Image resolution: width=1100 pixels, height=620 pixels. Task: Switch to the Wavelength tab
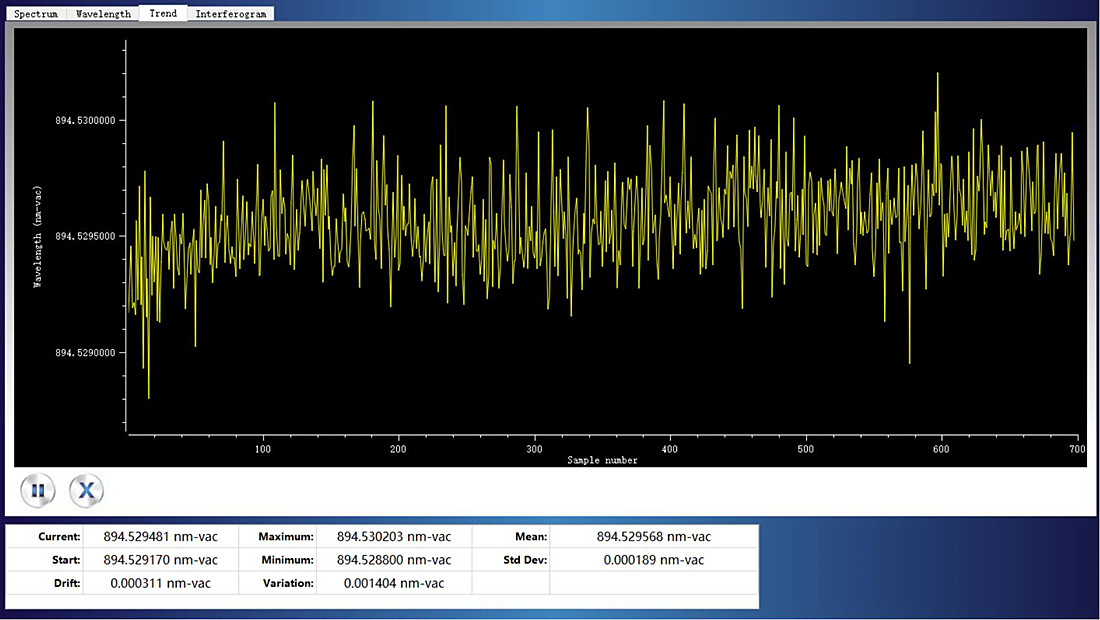coord(103,14)
